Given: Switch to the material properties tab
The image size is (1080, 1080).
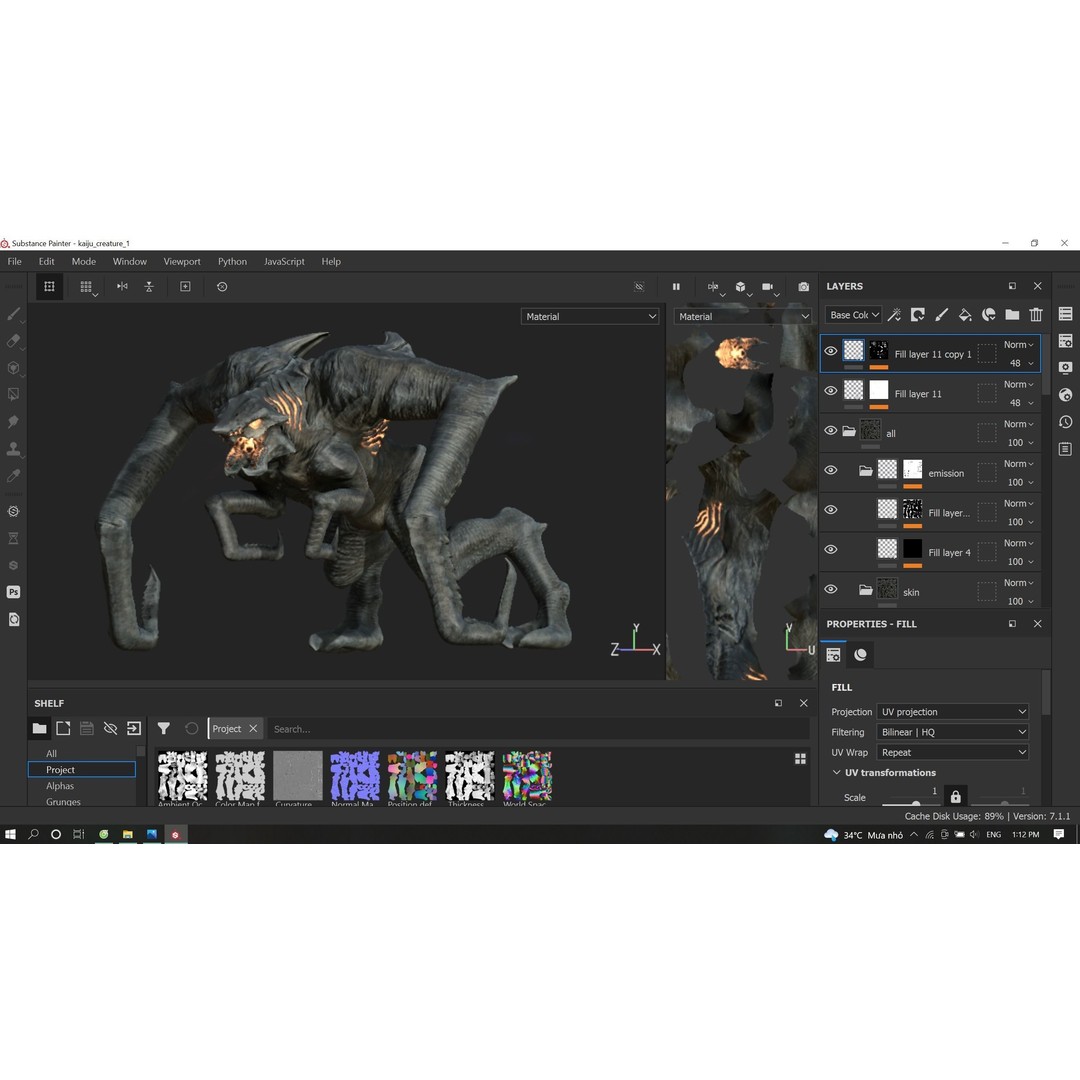Looking at the screenshot, I should click(860, 655).
